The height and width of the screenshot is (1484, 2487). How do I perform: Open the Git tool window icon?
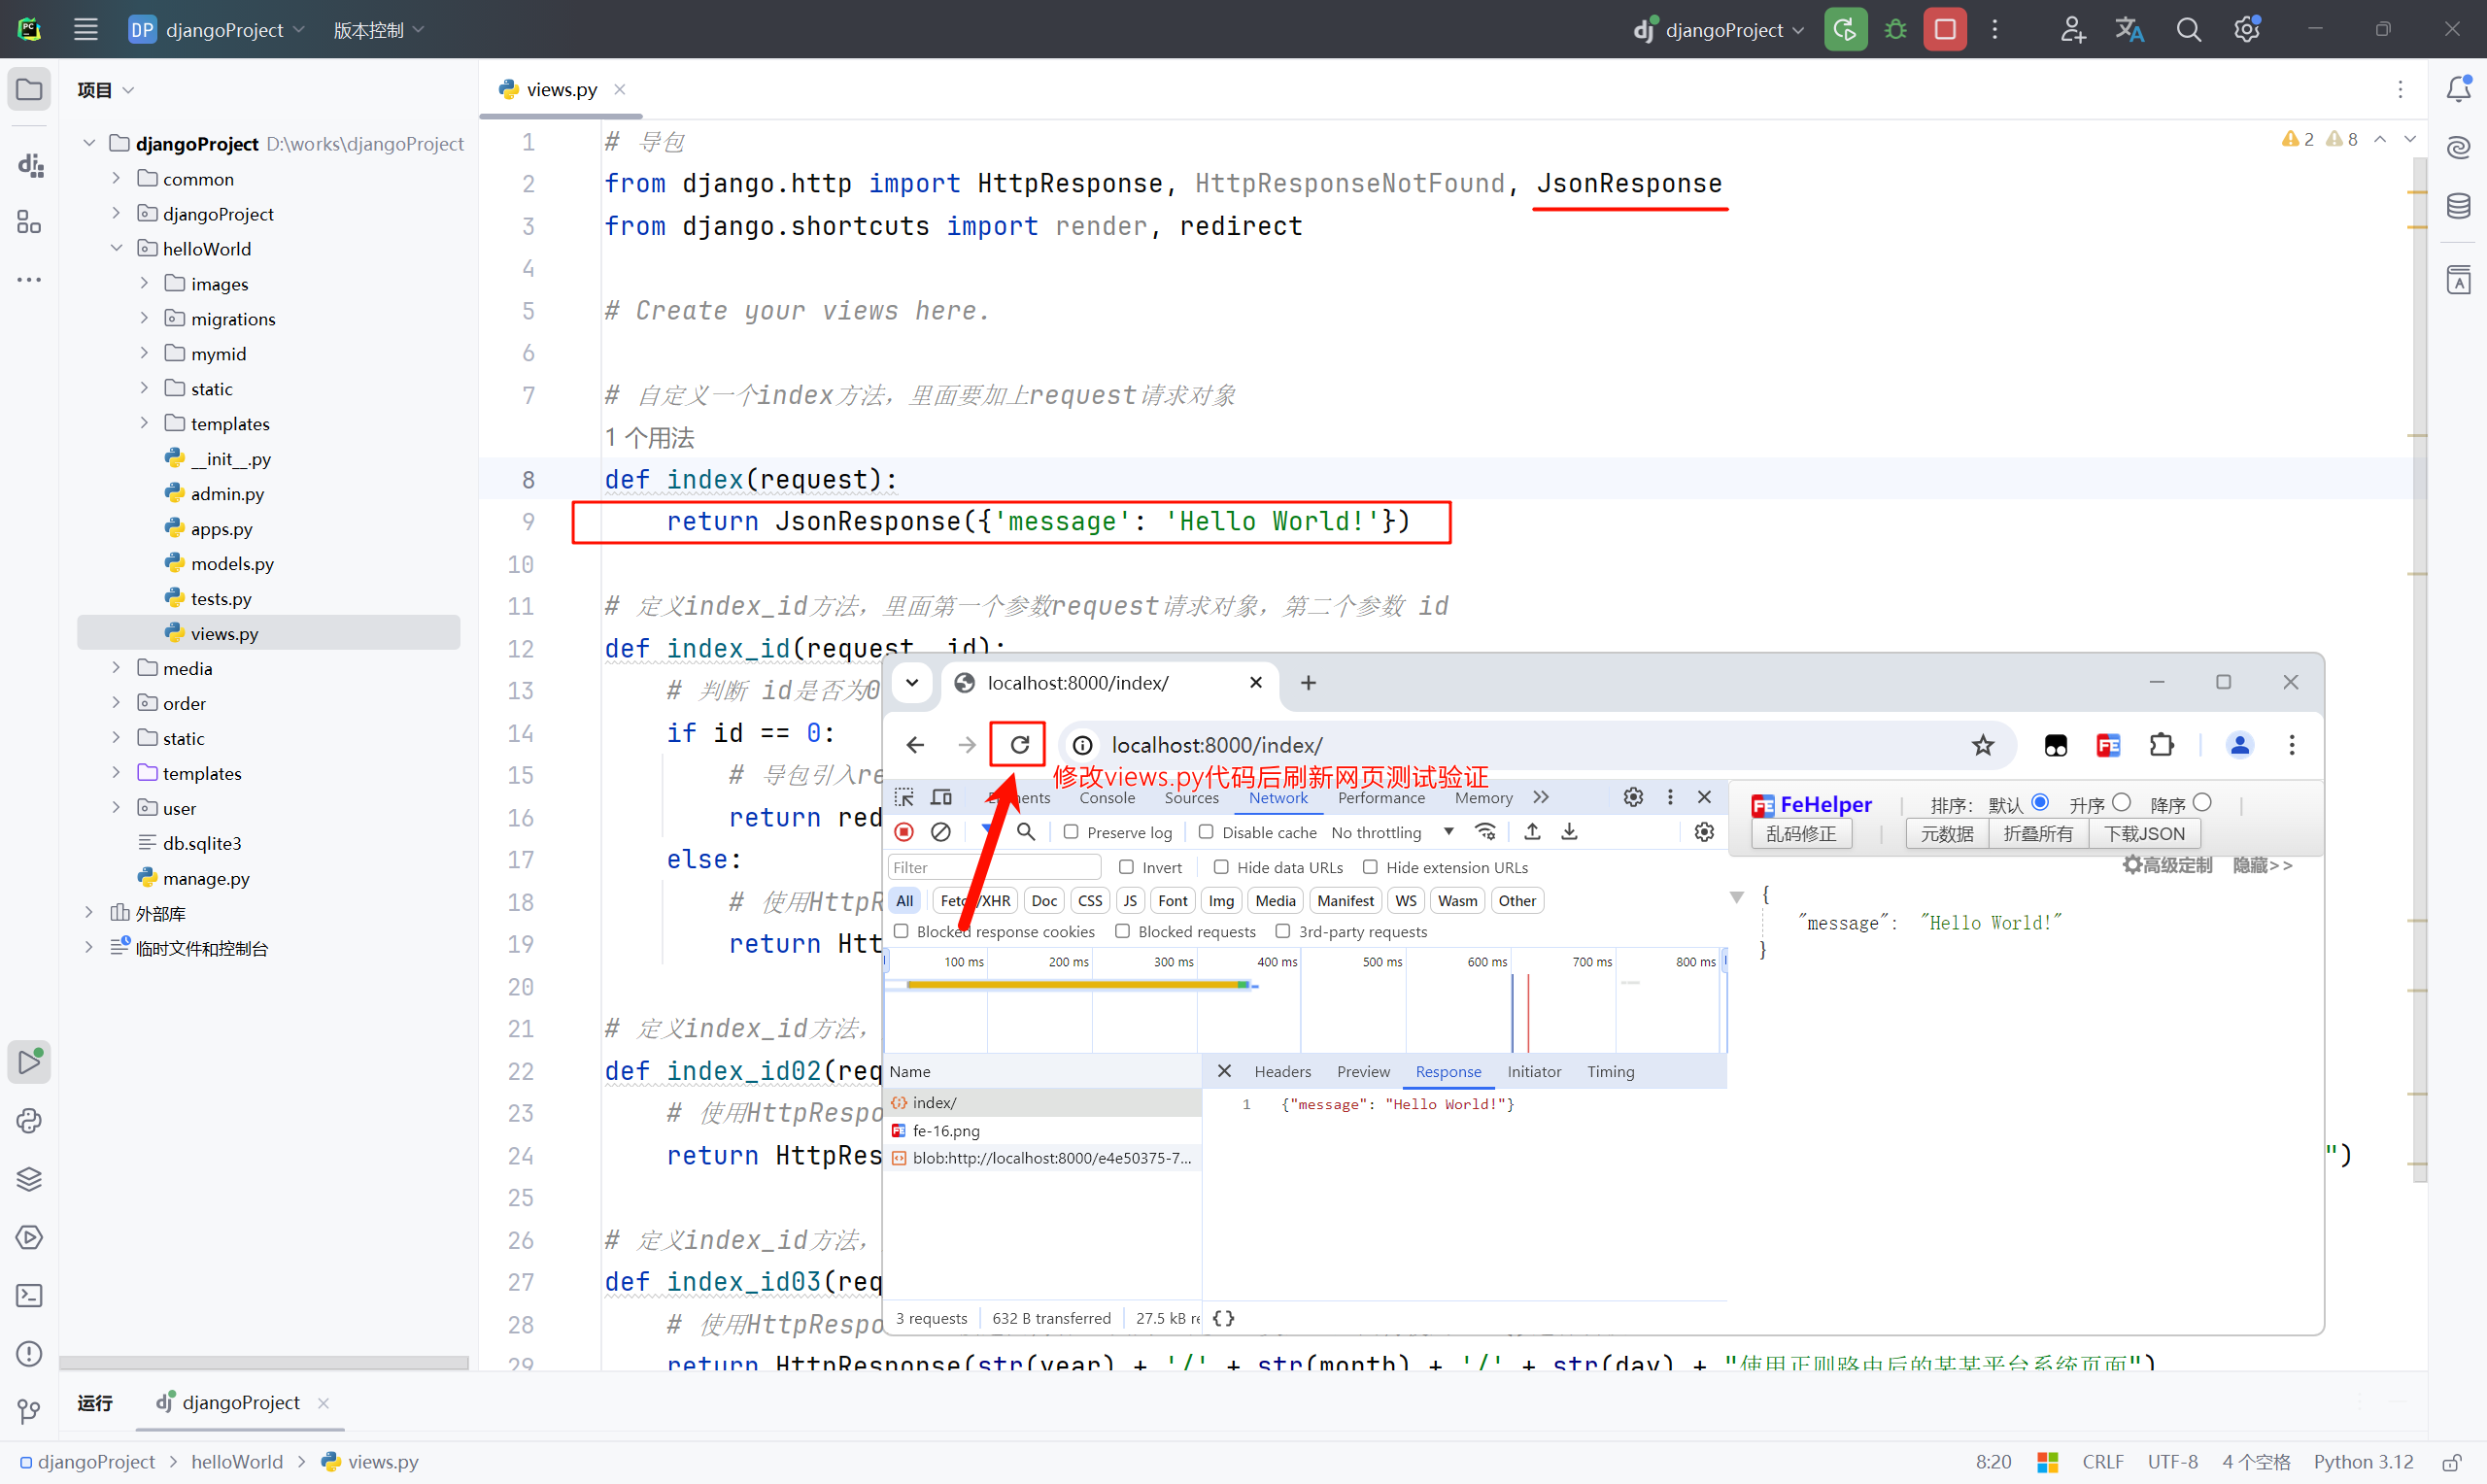pos(29,1411)
